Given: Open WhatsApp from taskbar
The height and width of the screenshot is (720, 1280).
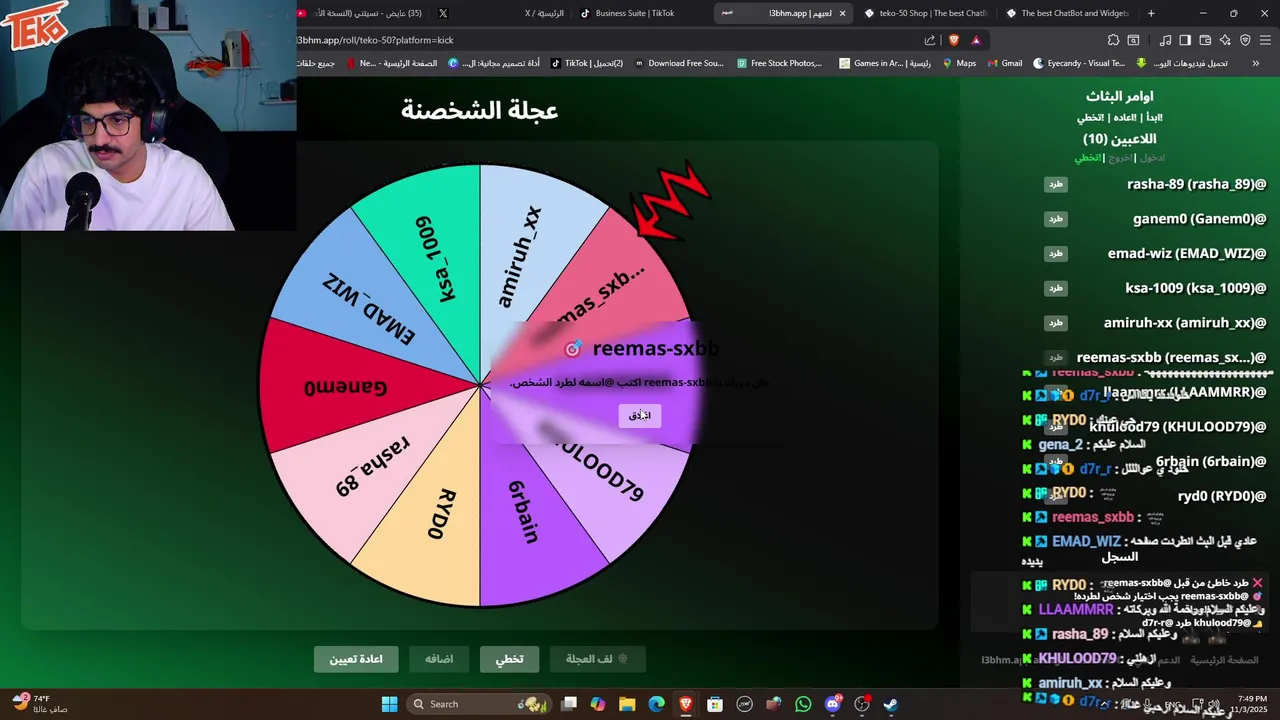Looking at the screenshot, I should point(803,704).
